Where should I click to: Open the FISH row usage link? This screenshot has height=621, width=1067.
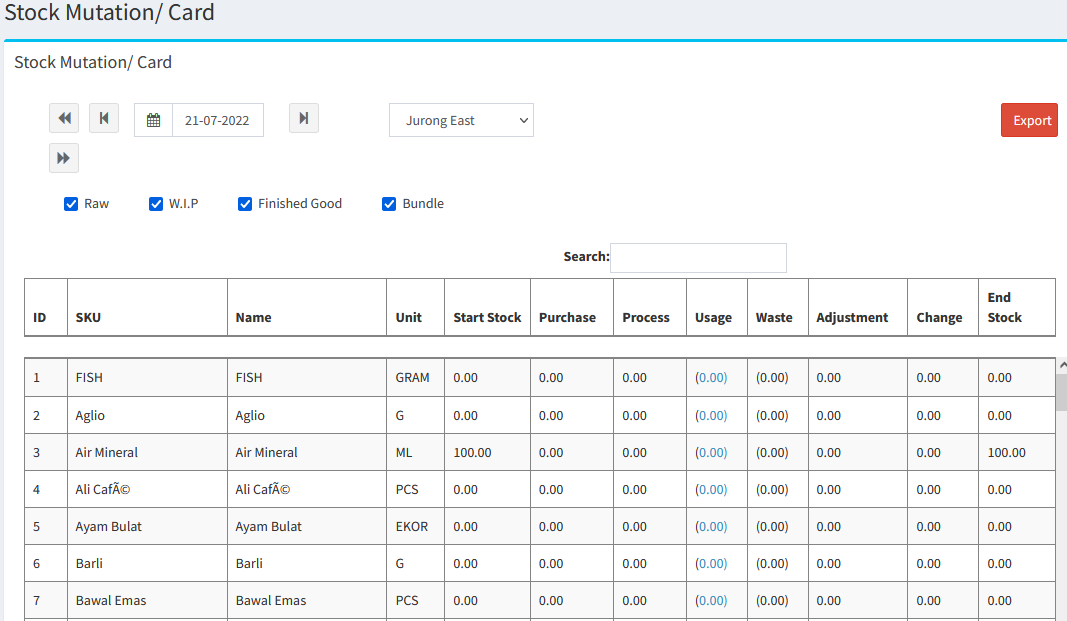[711, 377]
